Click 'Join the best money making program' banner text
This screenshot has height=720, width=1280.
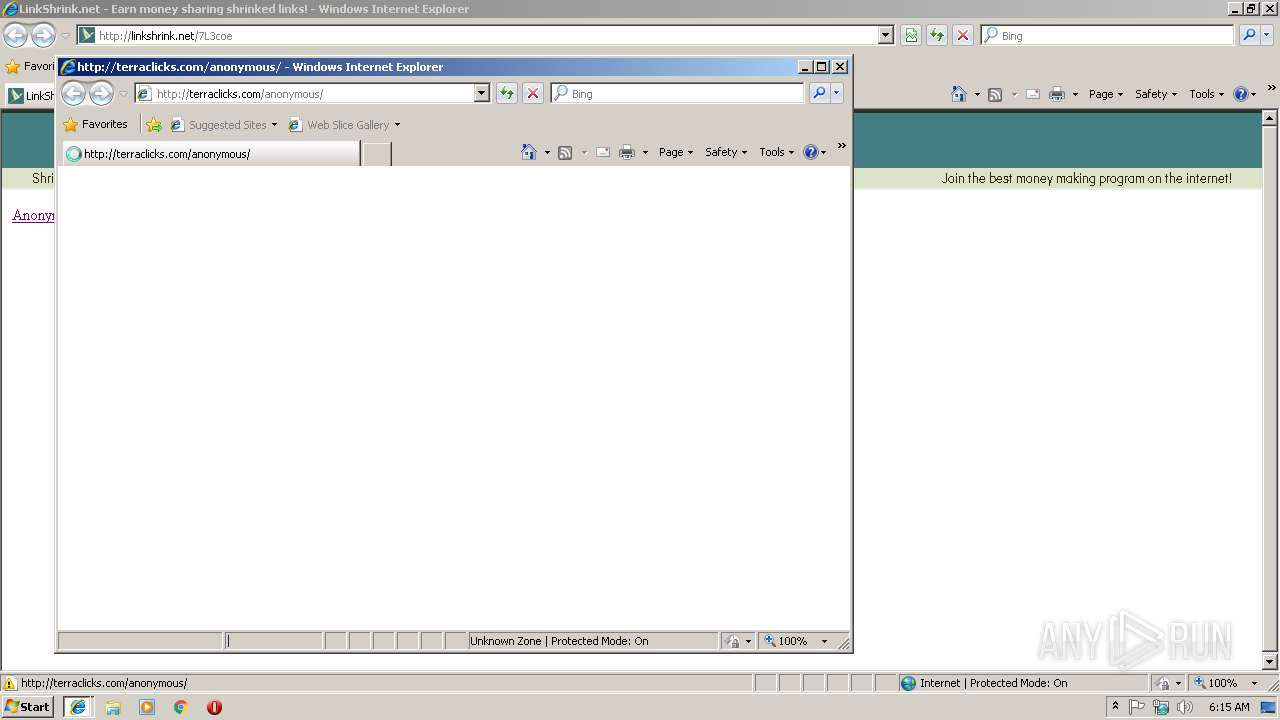click(x=1086, y=179)
